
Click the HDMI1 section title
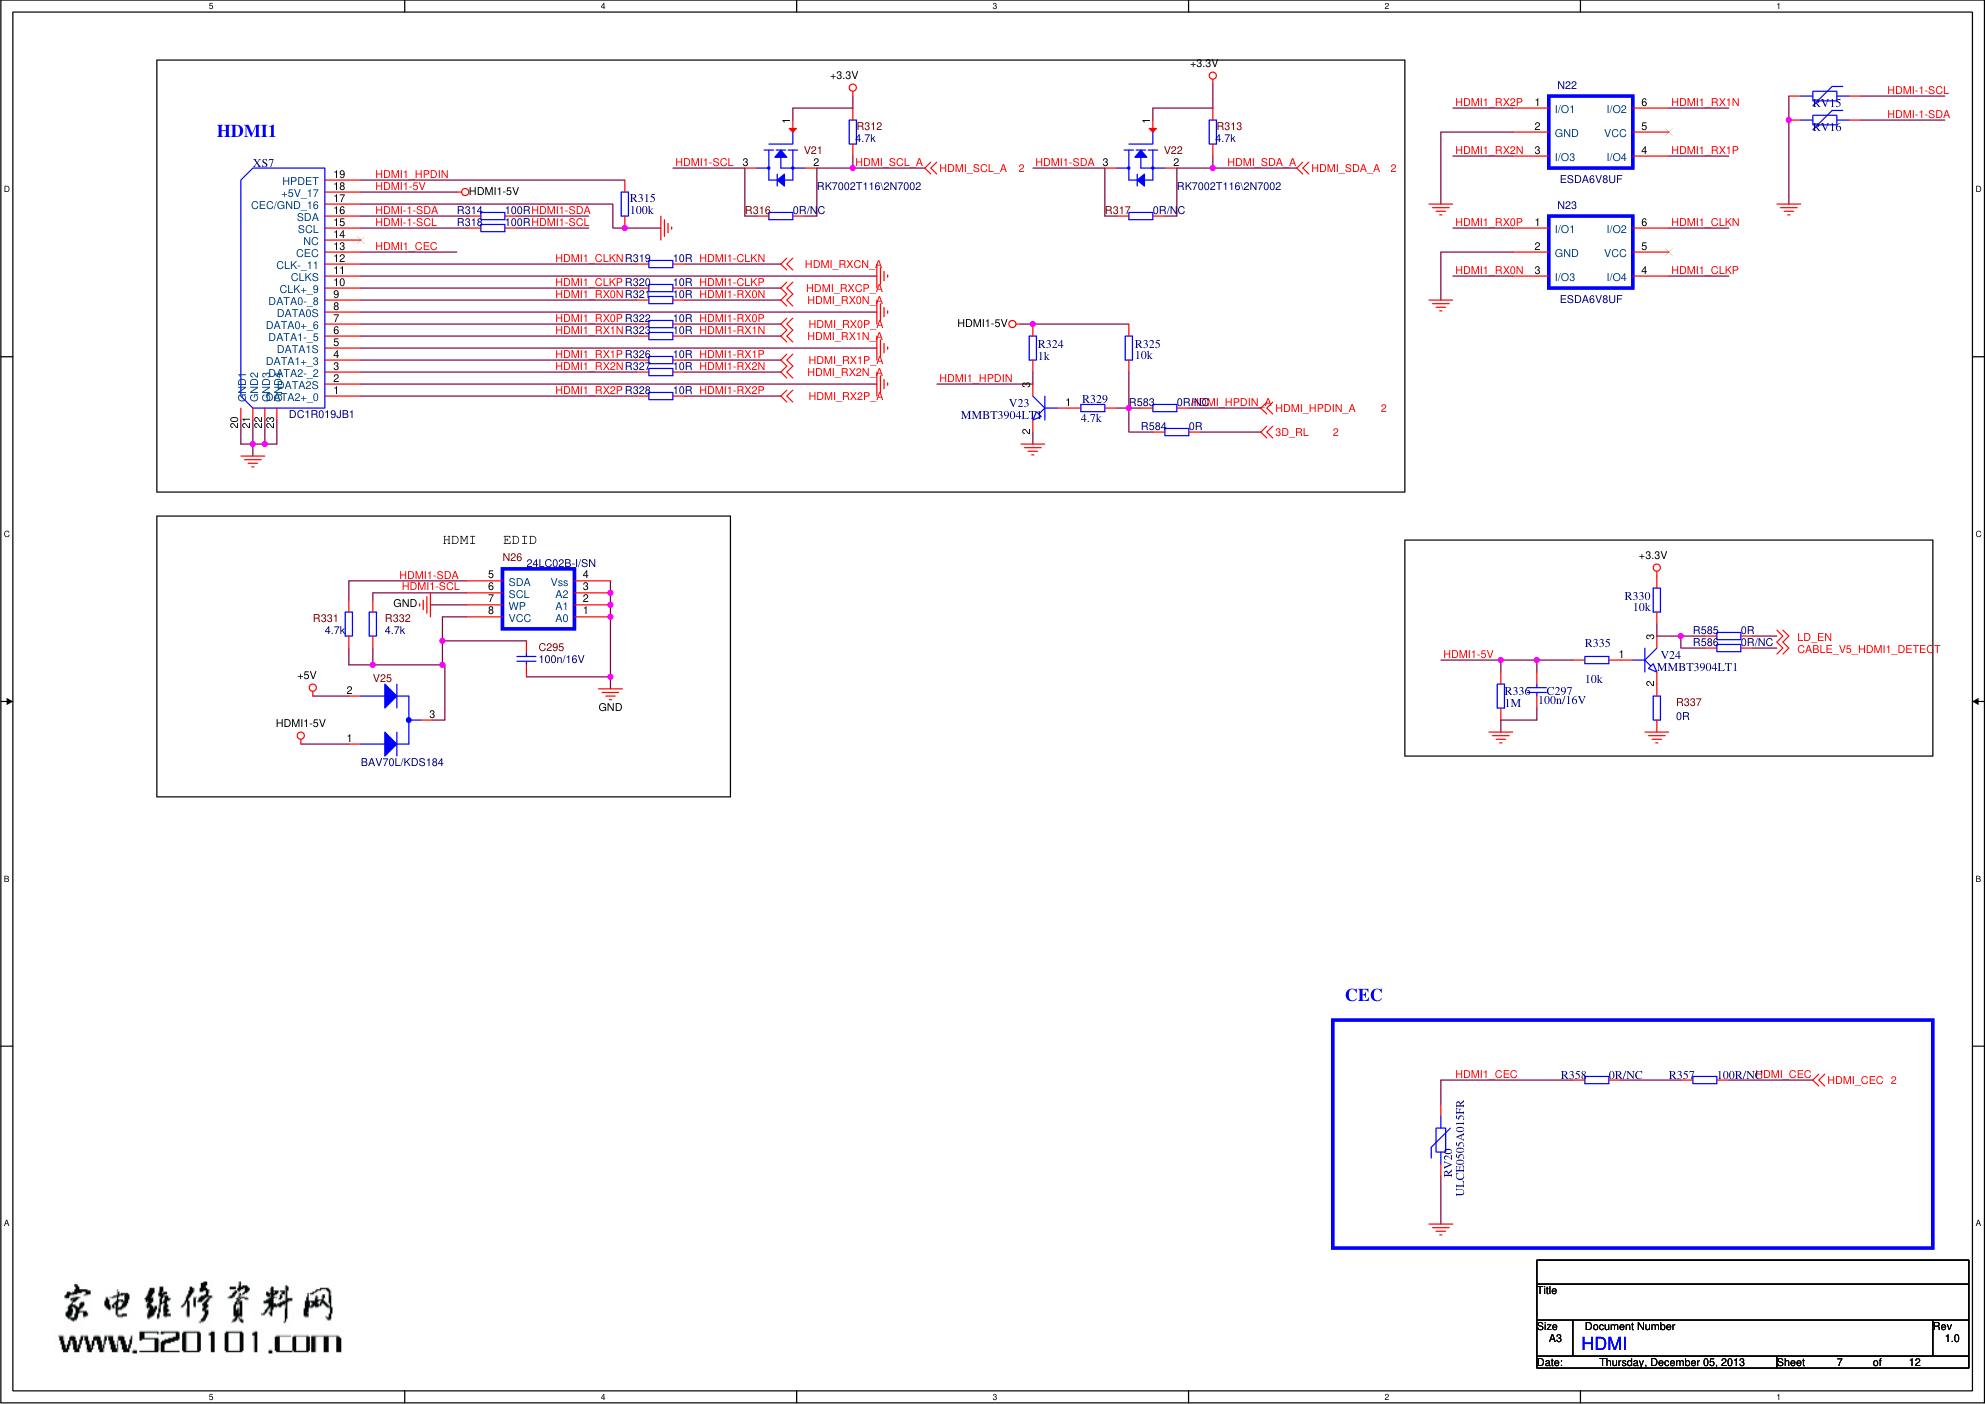[246, 131]
